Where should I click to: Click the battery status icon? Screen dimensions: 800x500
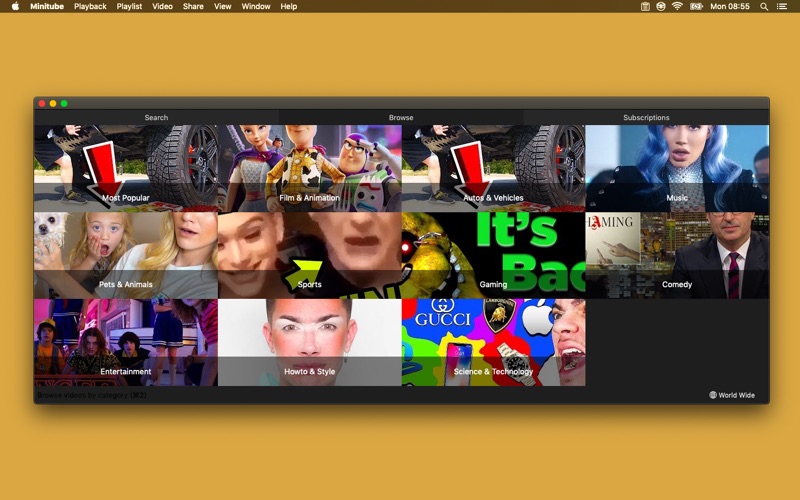[696, 6]
